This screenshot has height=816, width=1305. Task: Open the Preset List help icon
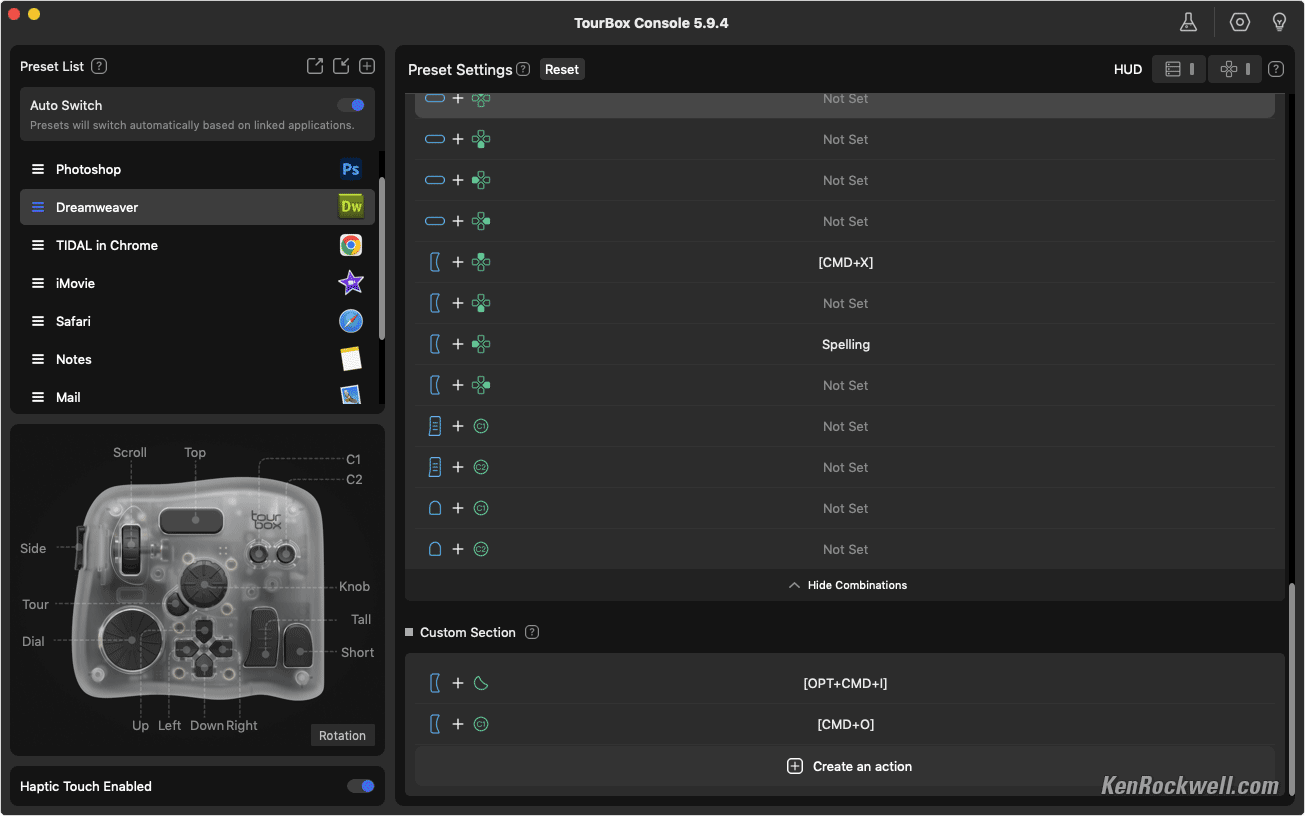coord(99,66)
